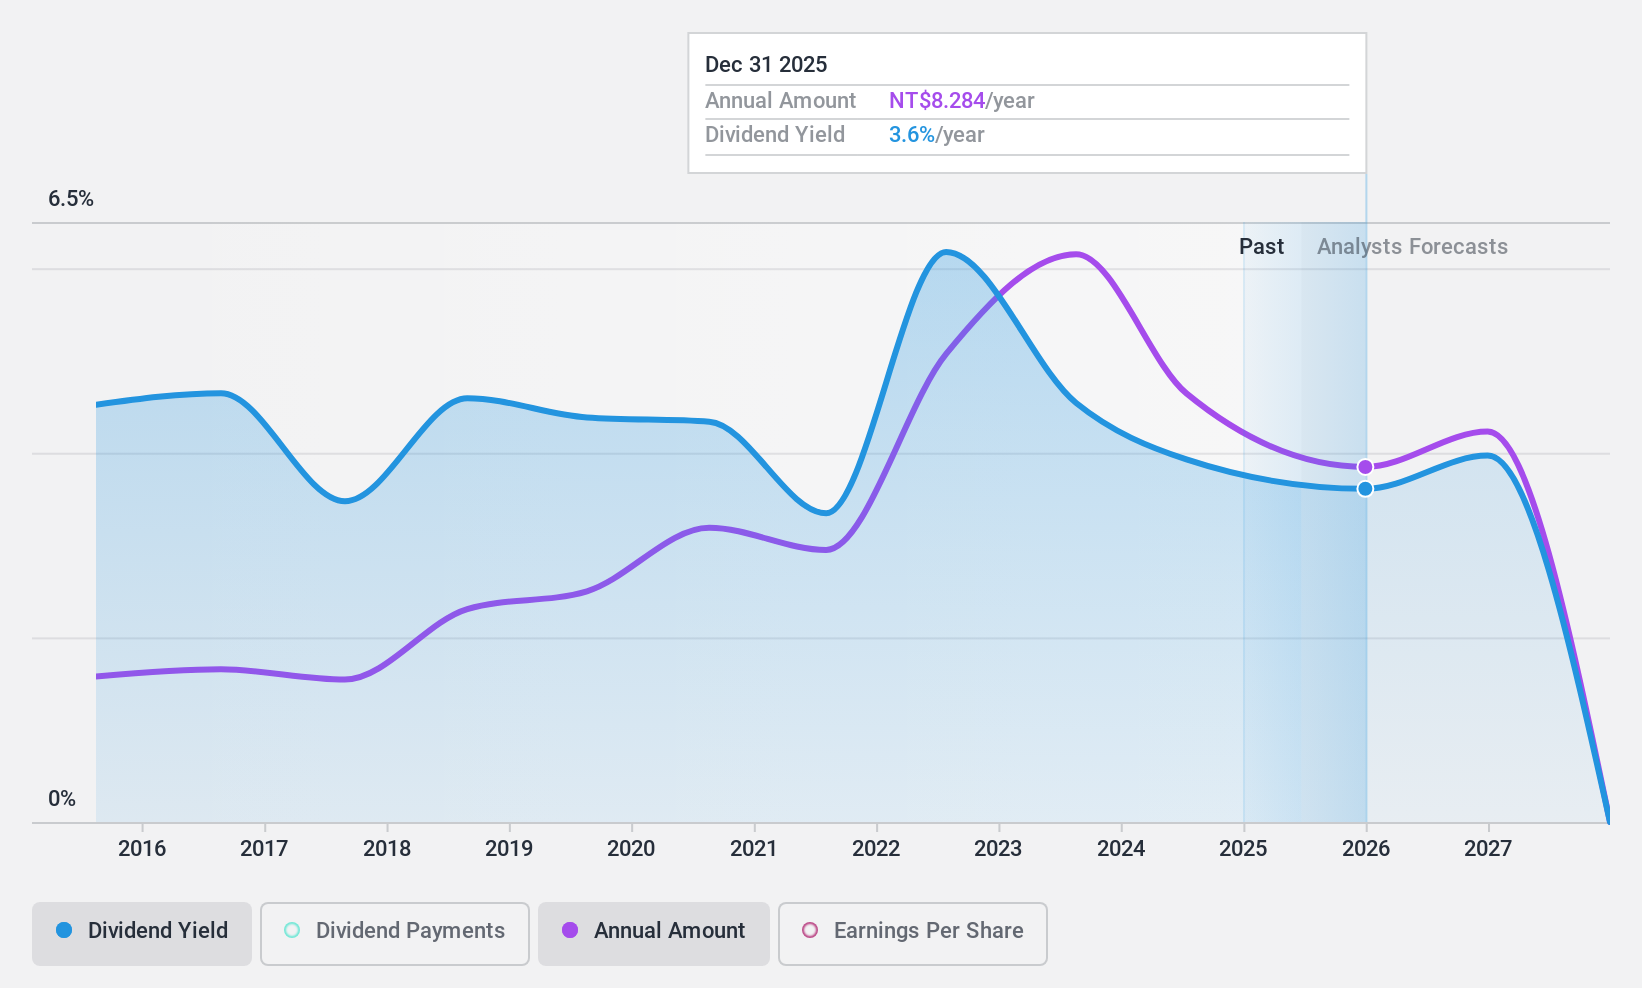
Task: Click the 2017 axis label
Action: [264, 849]
